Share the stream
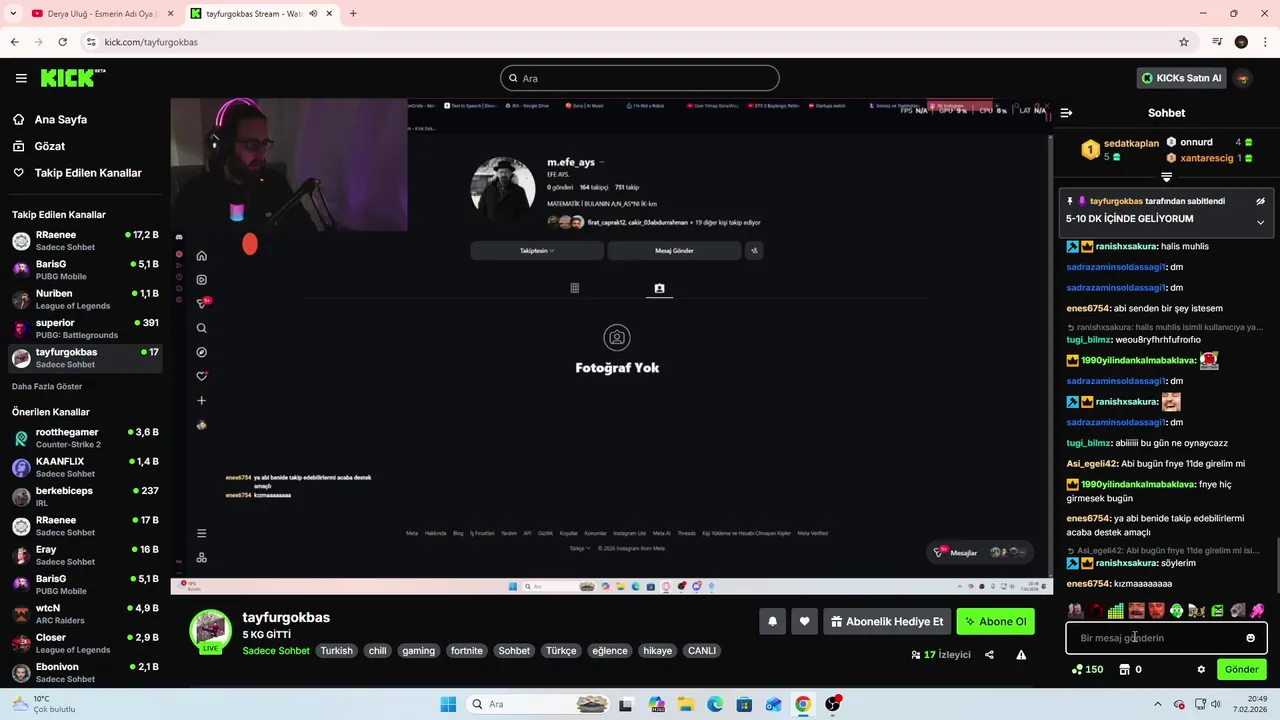Screen dimensions: 1280x720 pos(989,655)
